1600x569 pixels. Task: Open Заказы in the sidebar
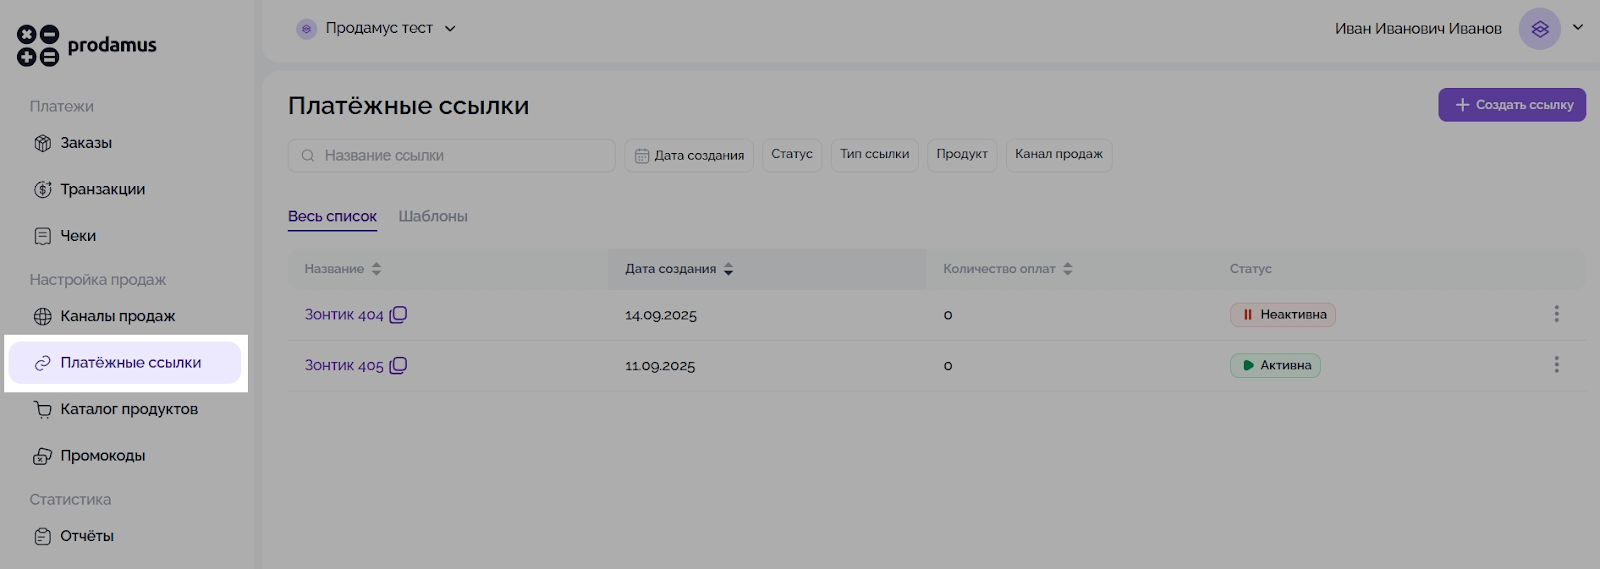pyautogui.click(x=86, y=143)
